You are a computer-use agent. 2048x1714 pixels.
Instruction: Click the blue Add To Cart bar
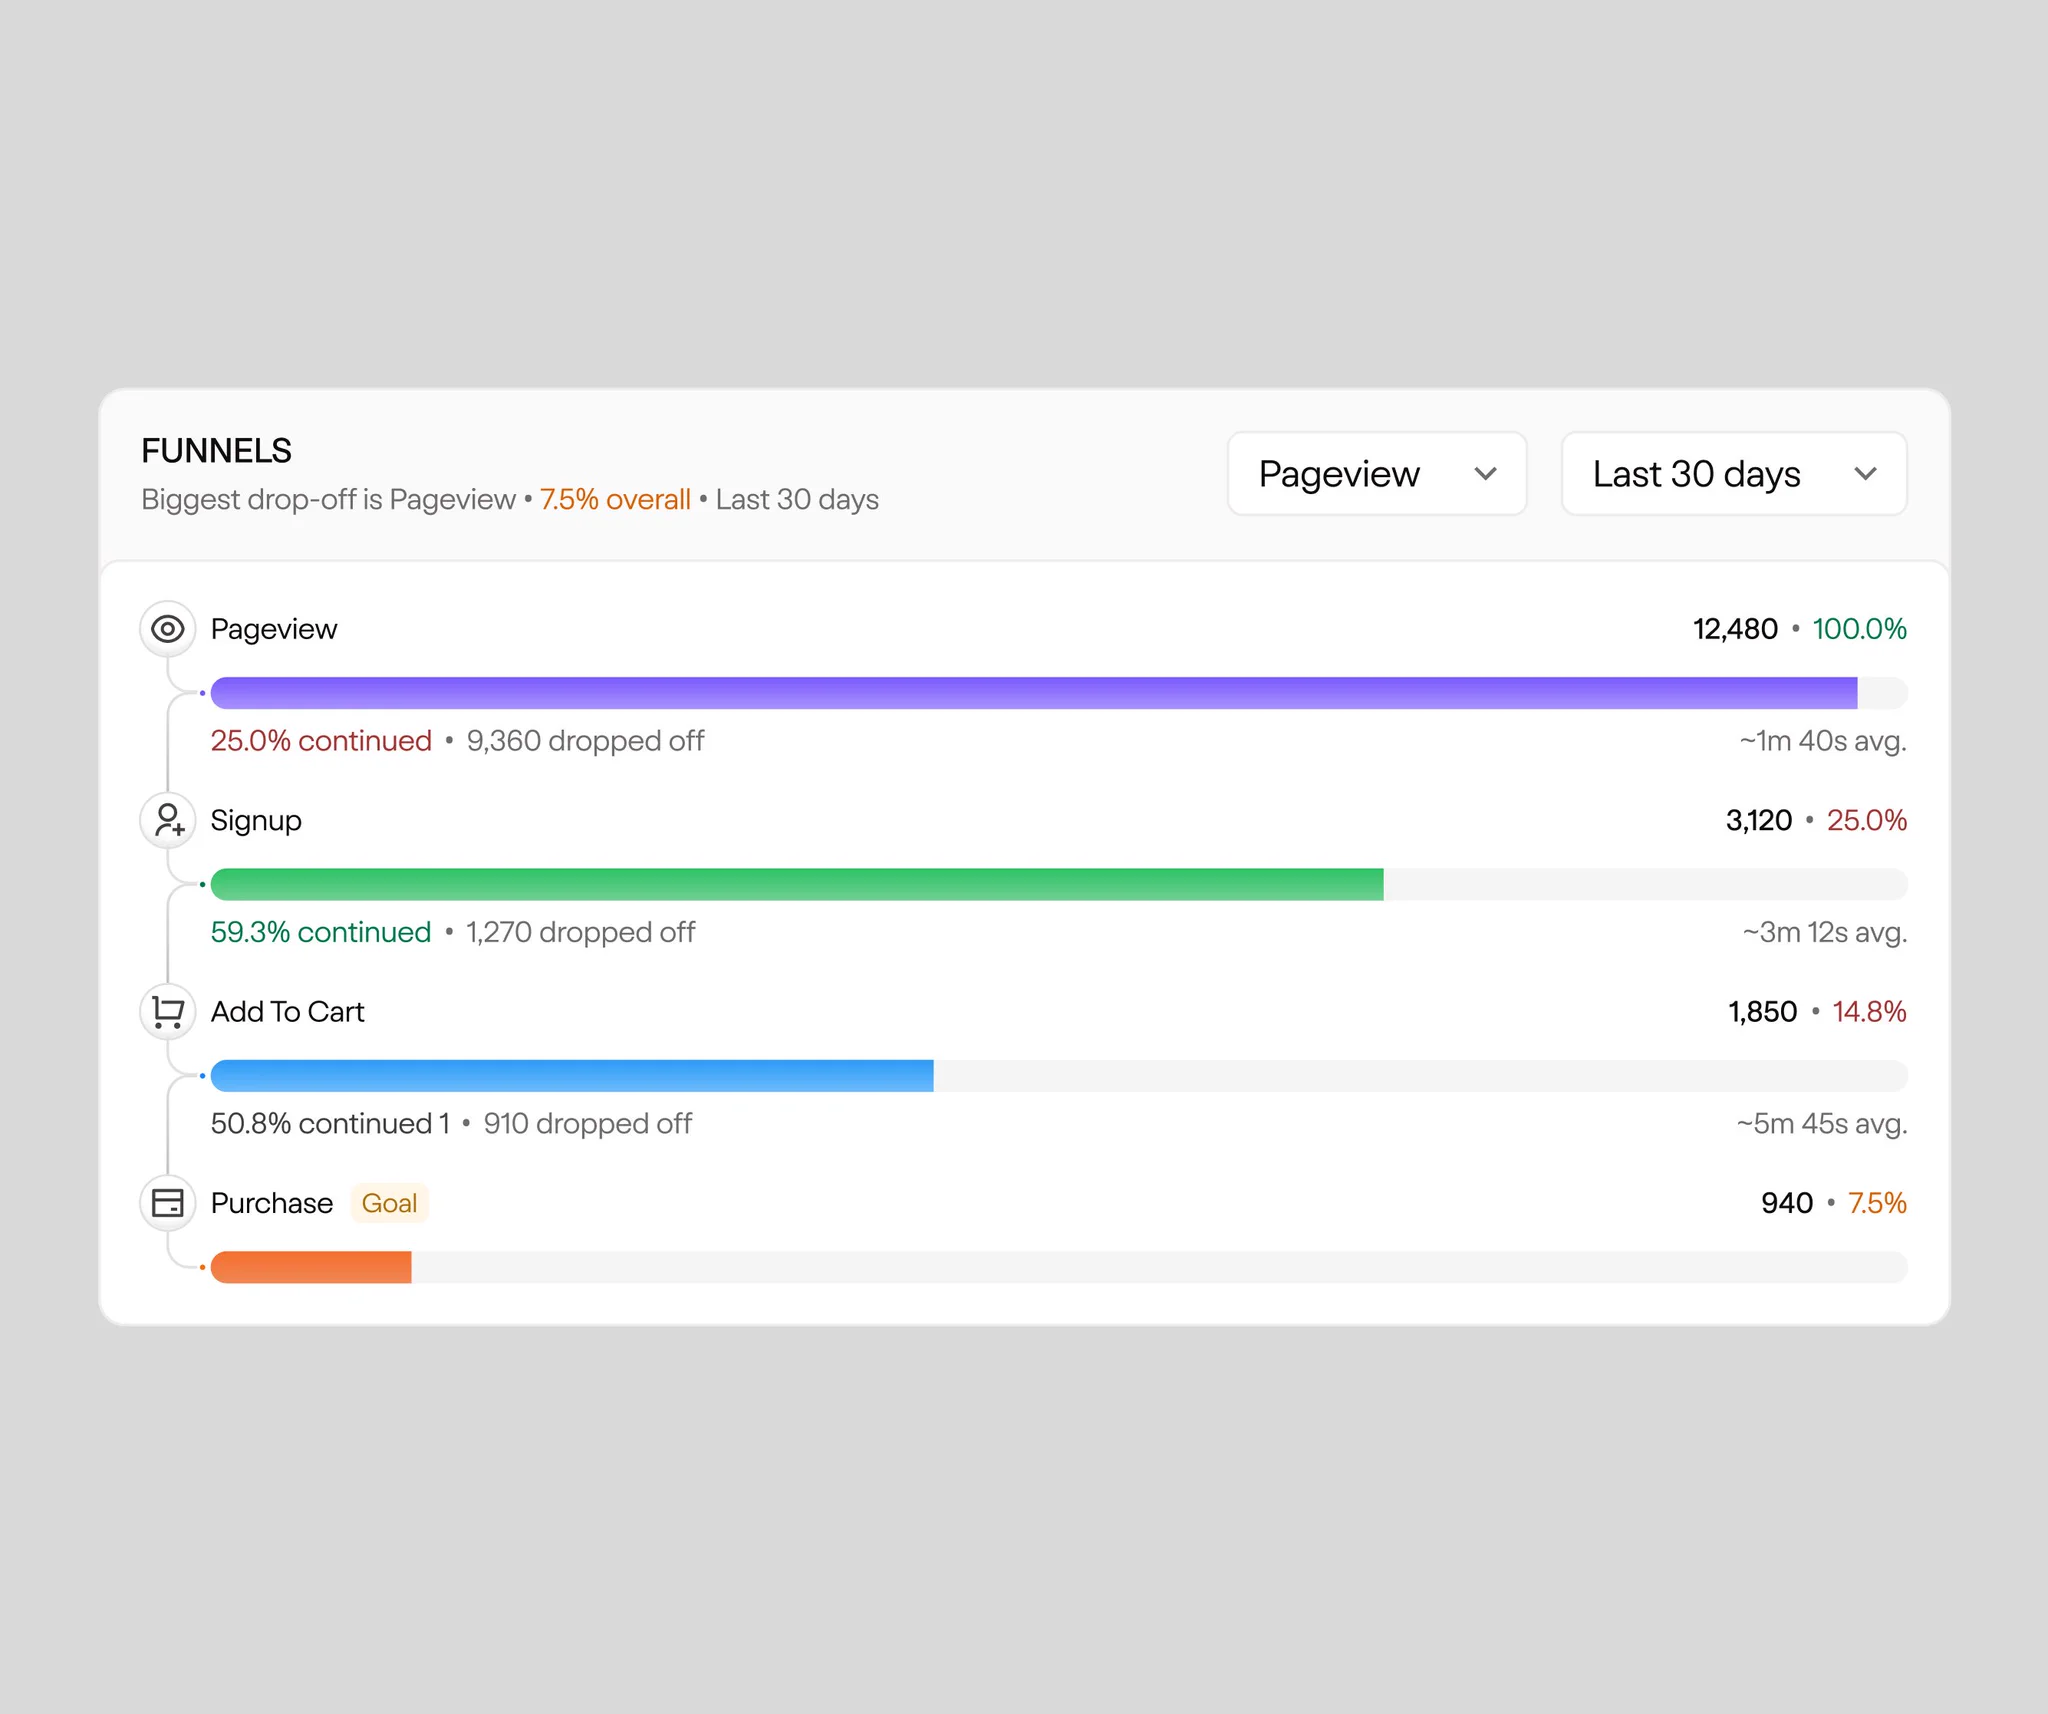click(x=572, y=1076)
